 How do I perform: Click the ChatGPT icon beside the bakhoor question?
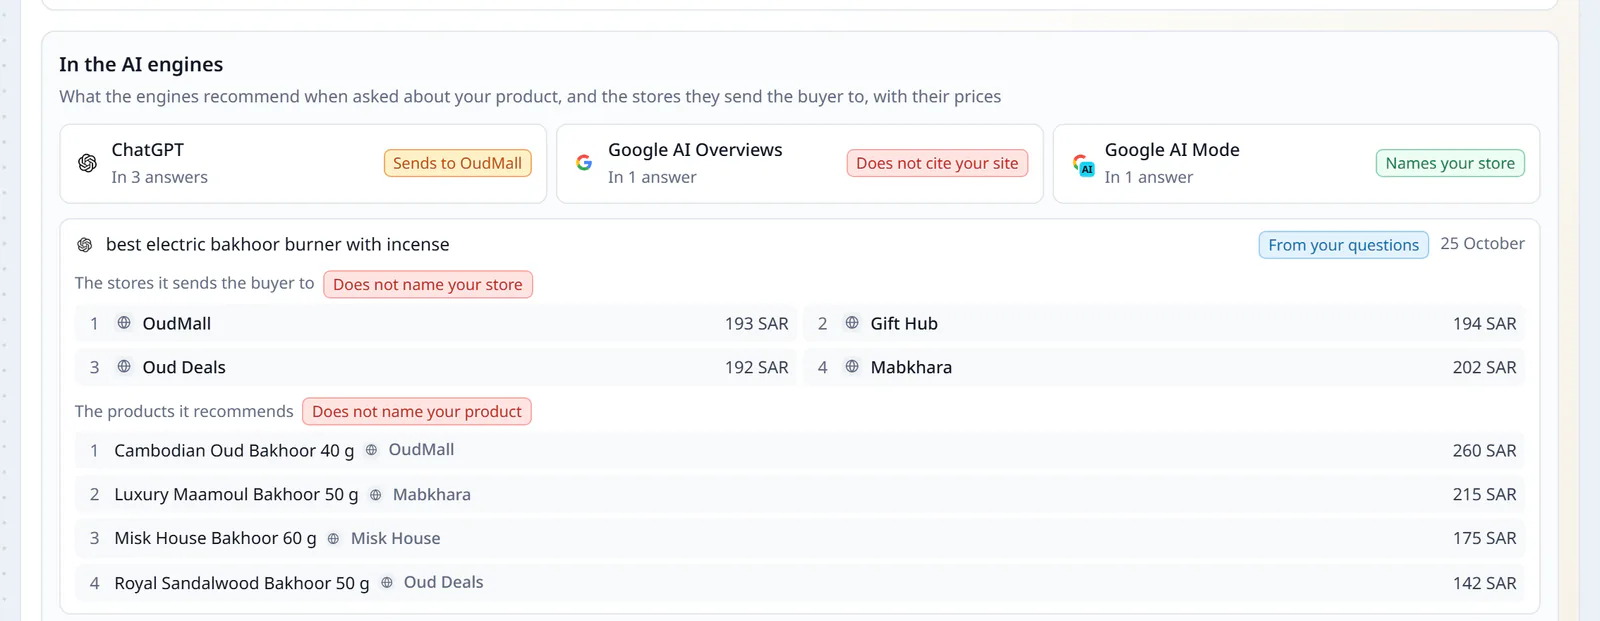coord(85,245)
